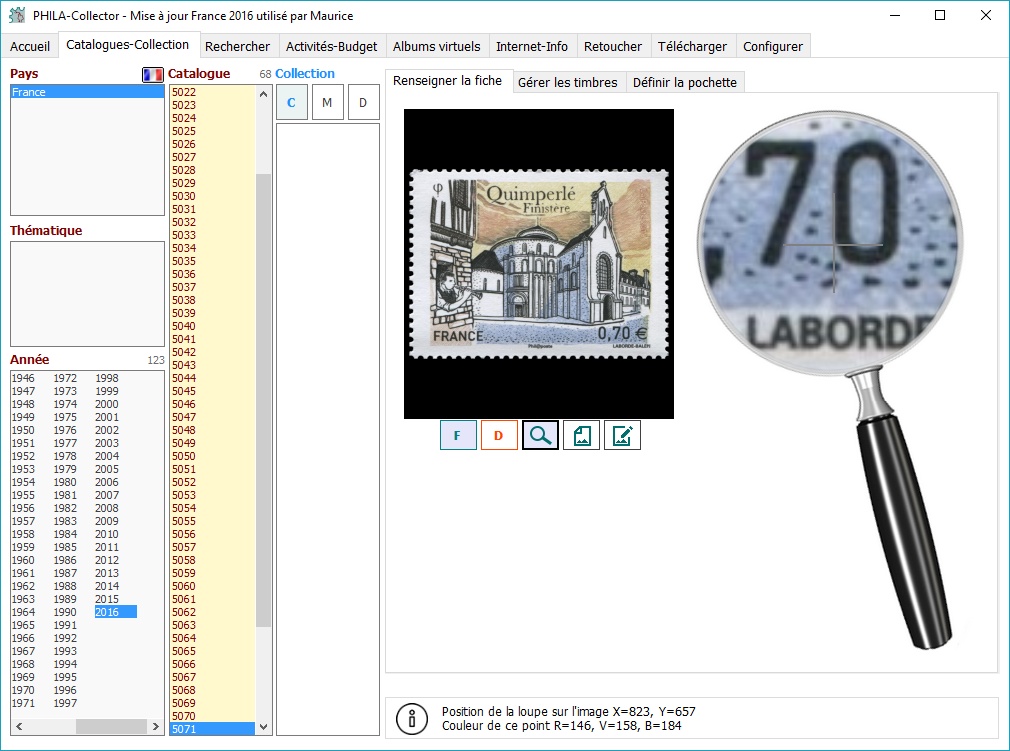Click the edit image pencil icon

[622, 435]
